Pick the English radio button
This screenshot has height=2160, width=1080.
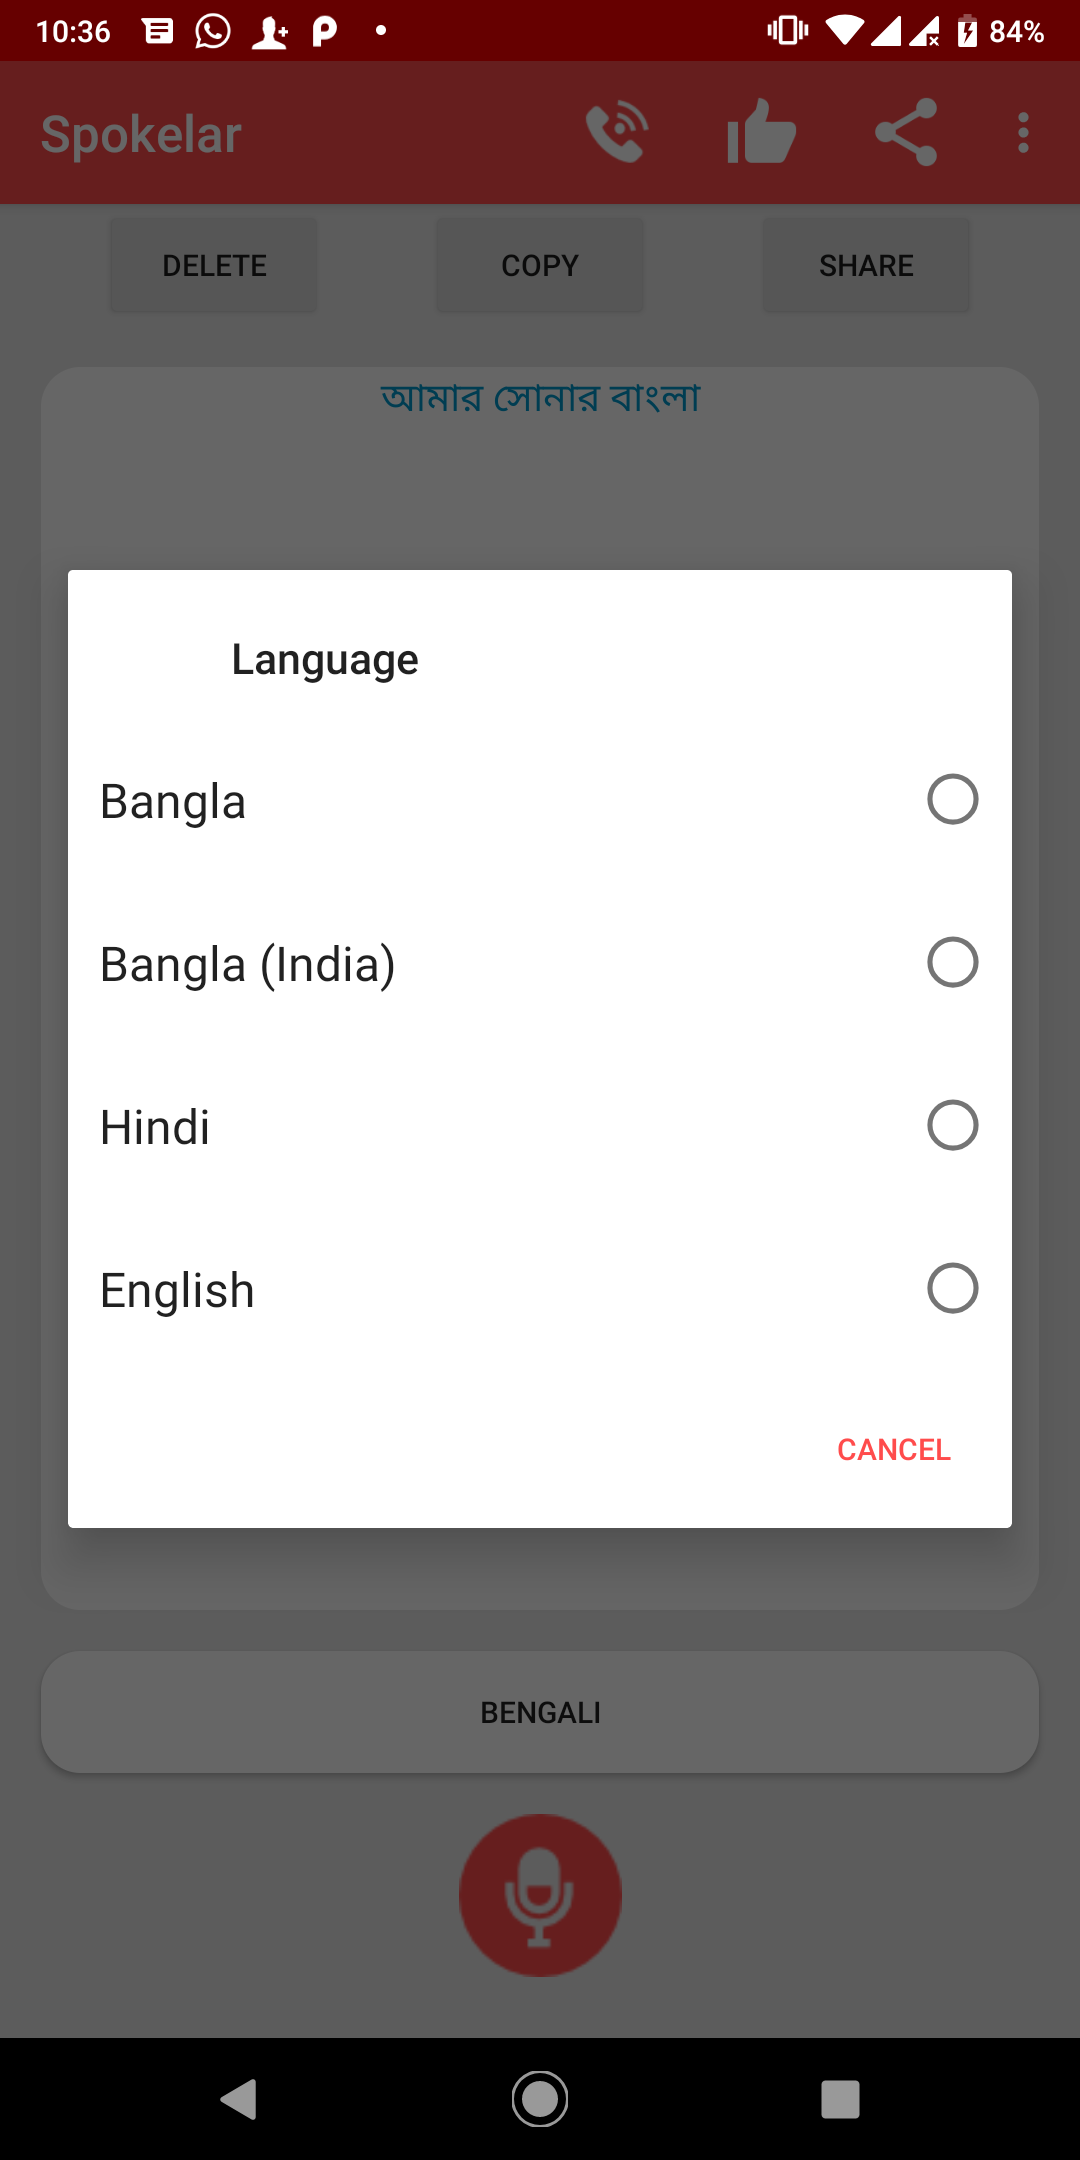[952, 1288]
